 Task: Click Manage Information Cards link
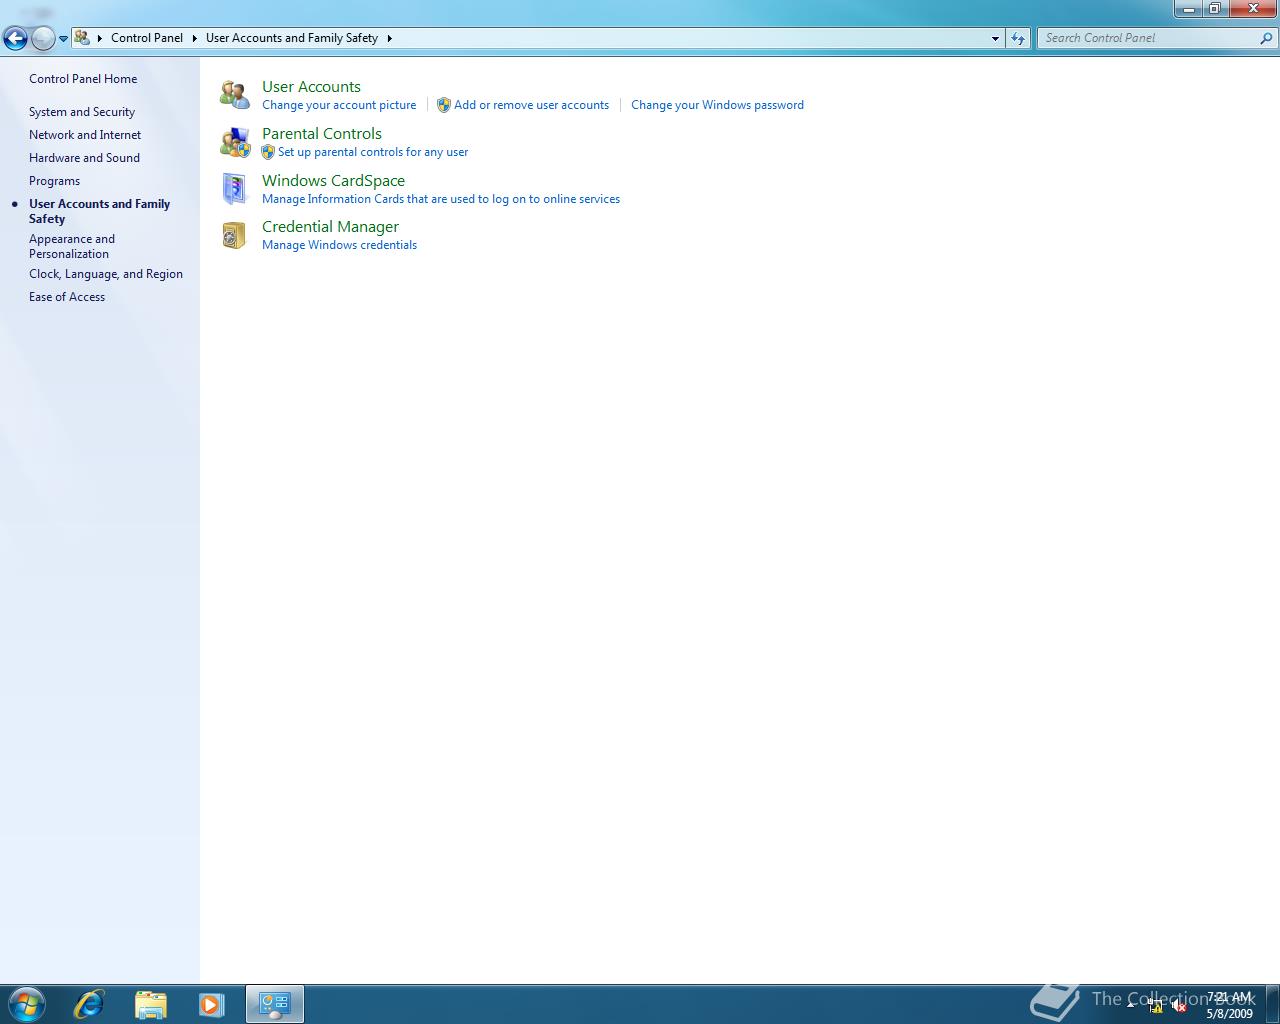pyautogui.click(x=441, y=199)
